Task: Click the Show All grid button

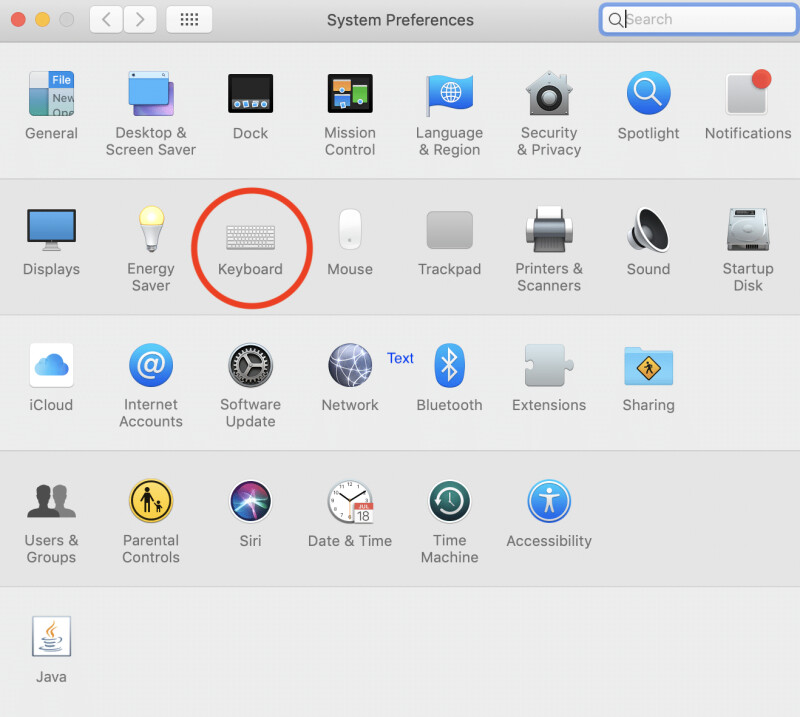Action: coord(188,19)
